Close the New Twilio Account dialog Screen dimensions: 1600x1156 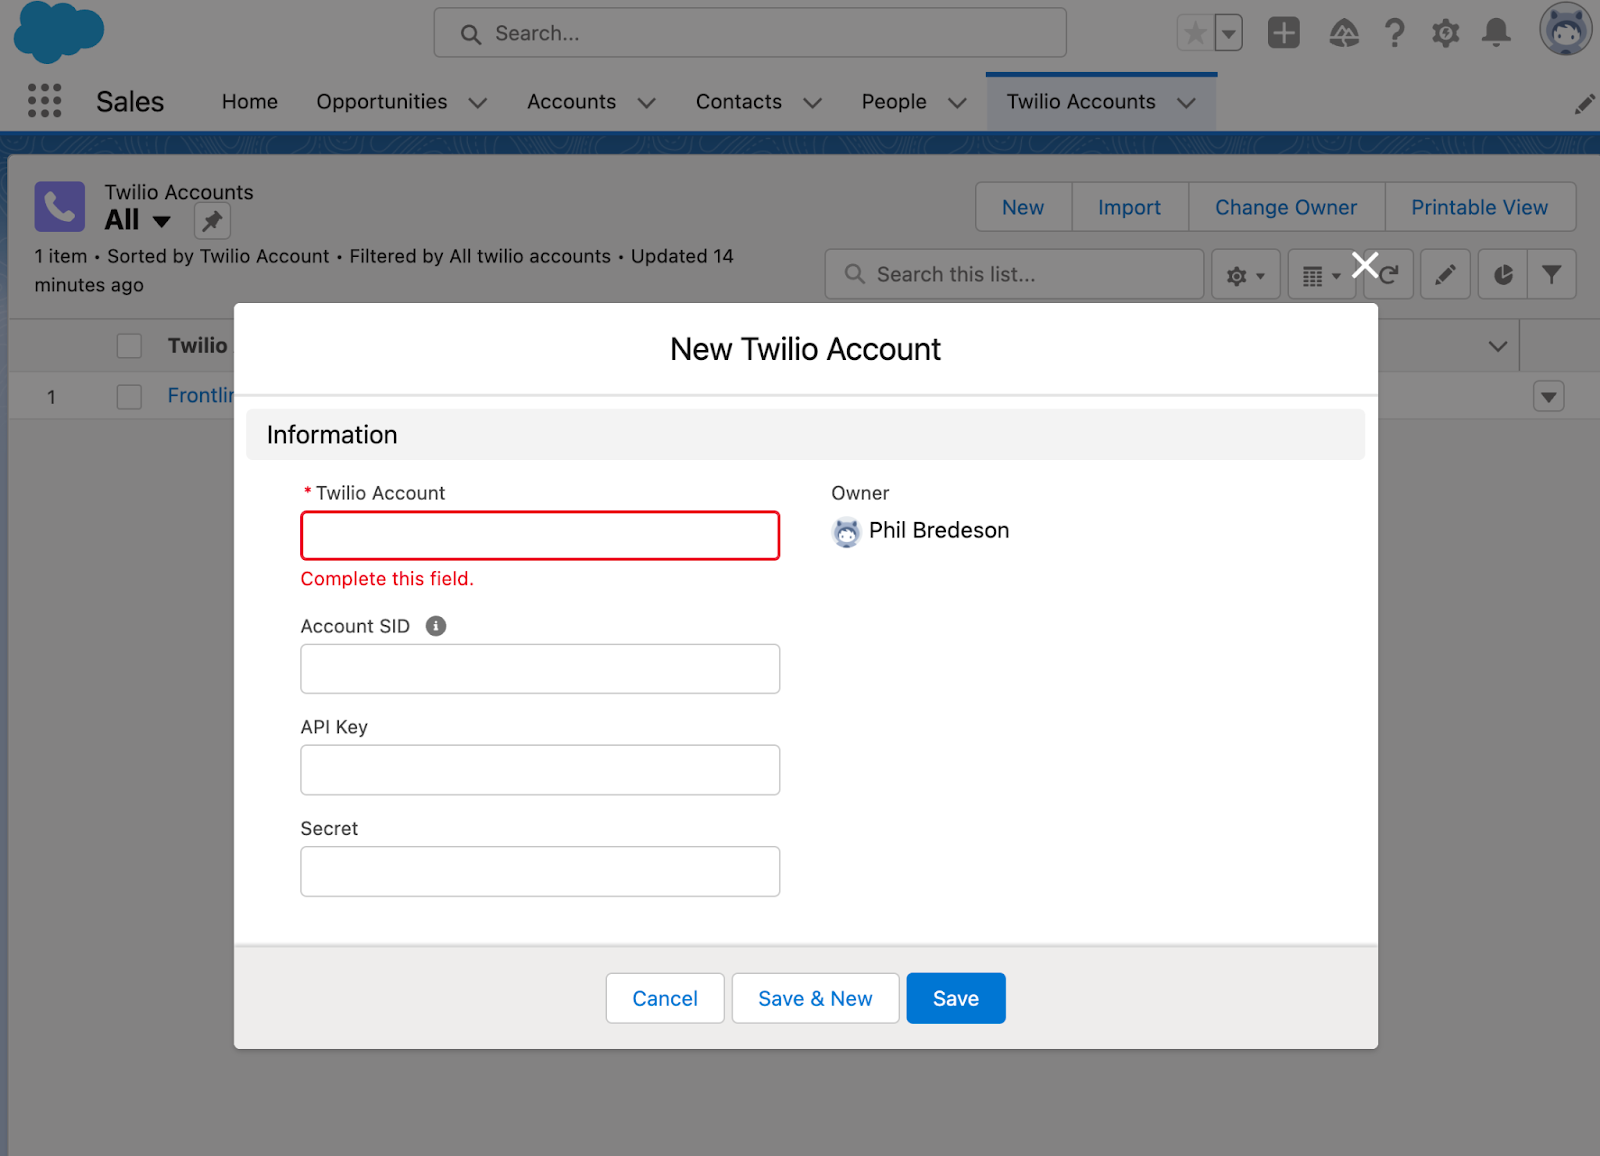1365,265
